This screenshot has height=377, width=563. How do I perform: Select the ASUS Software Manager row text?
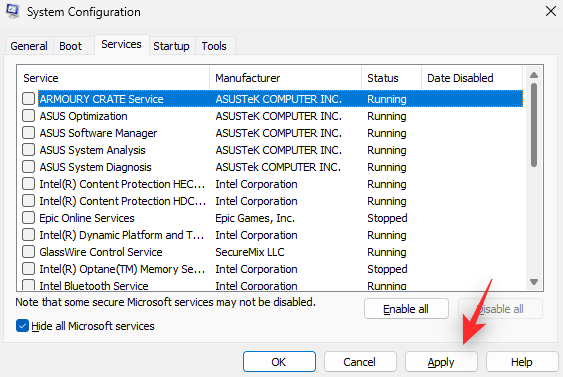tap(98, 133)
